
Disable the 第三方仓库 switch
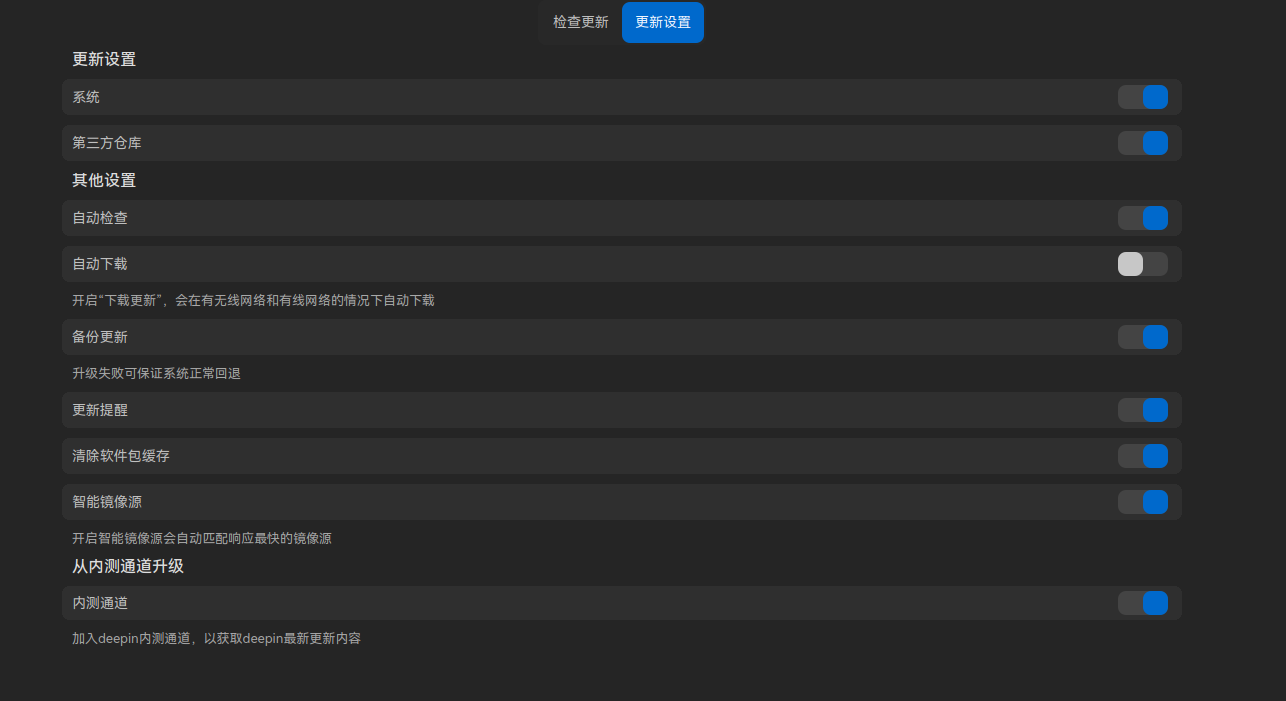point(1143,143)
